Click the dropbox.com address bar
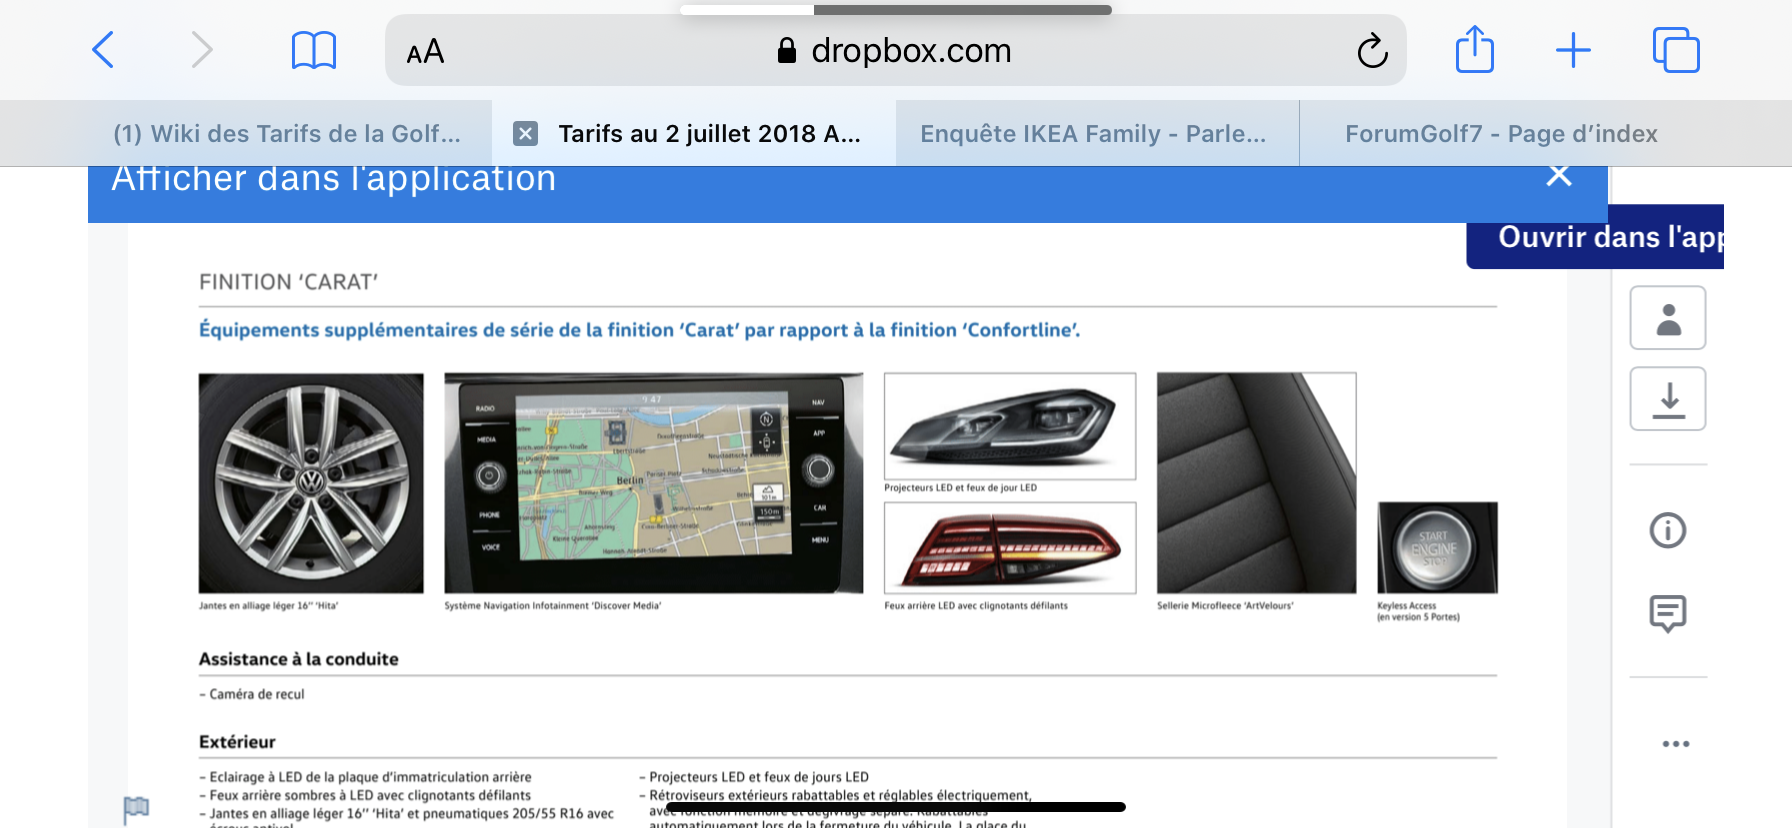This screenshot has width=1792, height=828. tap(895, 50)
